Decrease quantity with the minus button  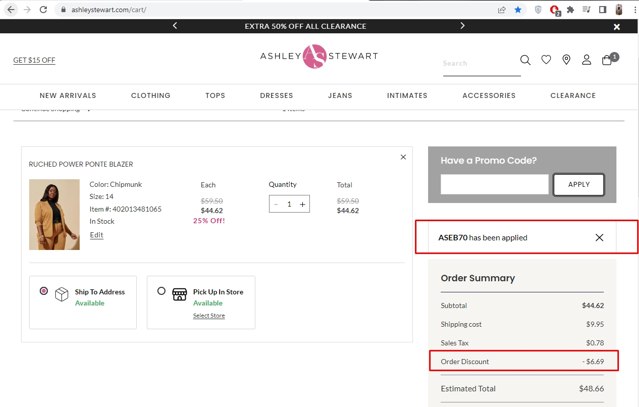click(276, 205)
